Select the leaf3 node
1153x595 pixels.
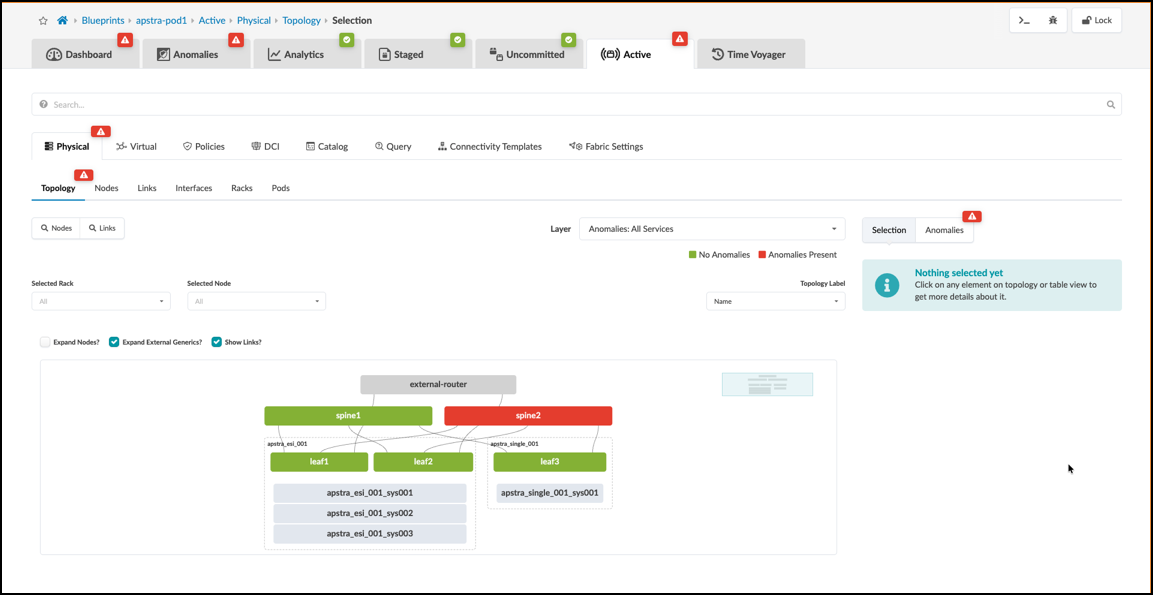pyautogui.click(x=549, y=462)
